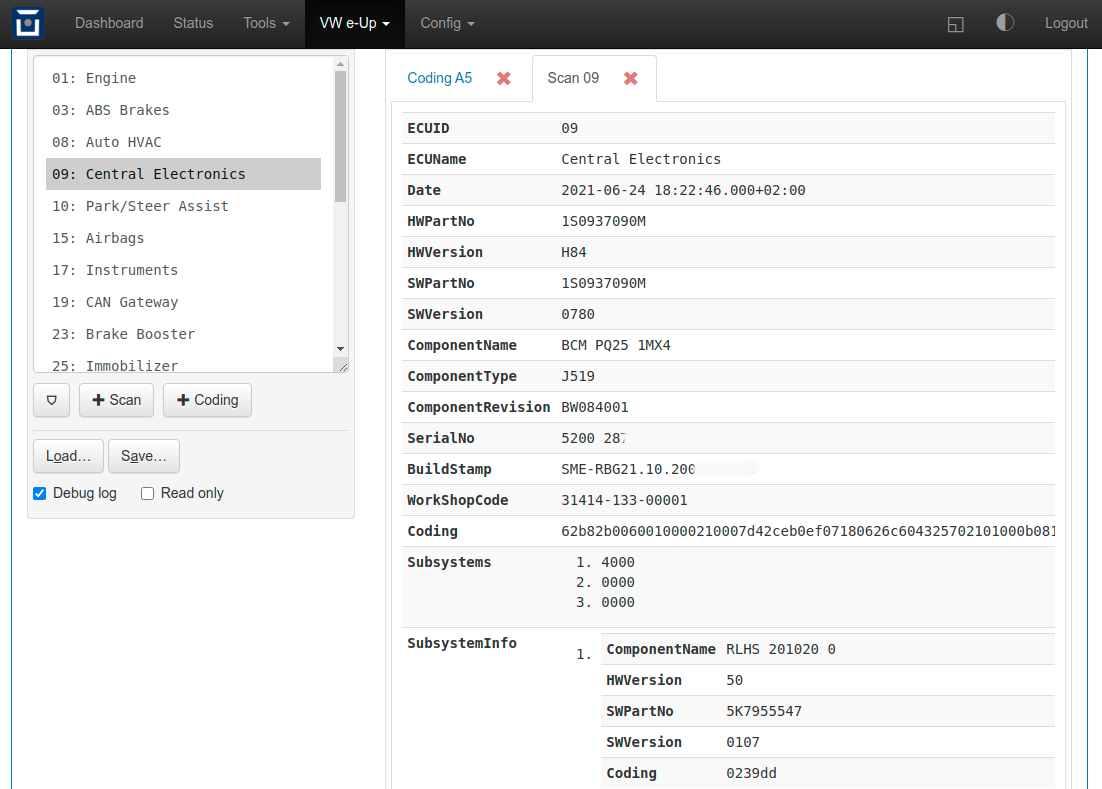Screen dimensions: 1102x789
Task: Click the OVMS logo icon
Action: tap(28, 23)
